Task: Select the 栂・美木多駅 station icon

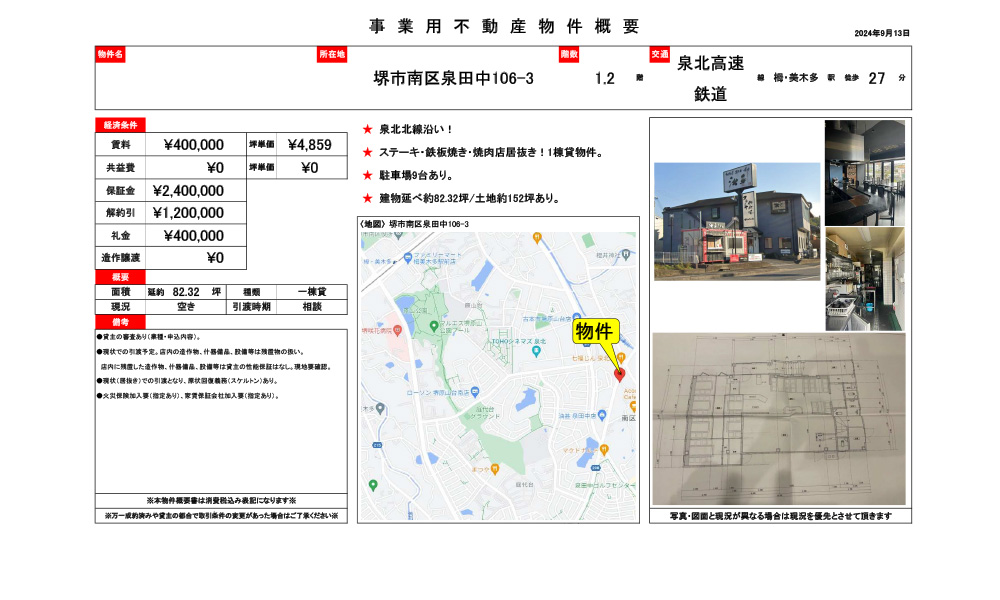Action: pos(395,262)
